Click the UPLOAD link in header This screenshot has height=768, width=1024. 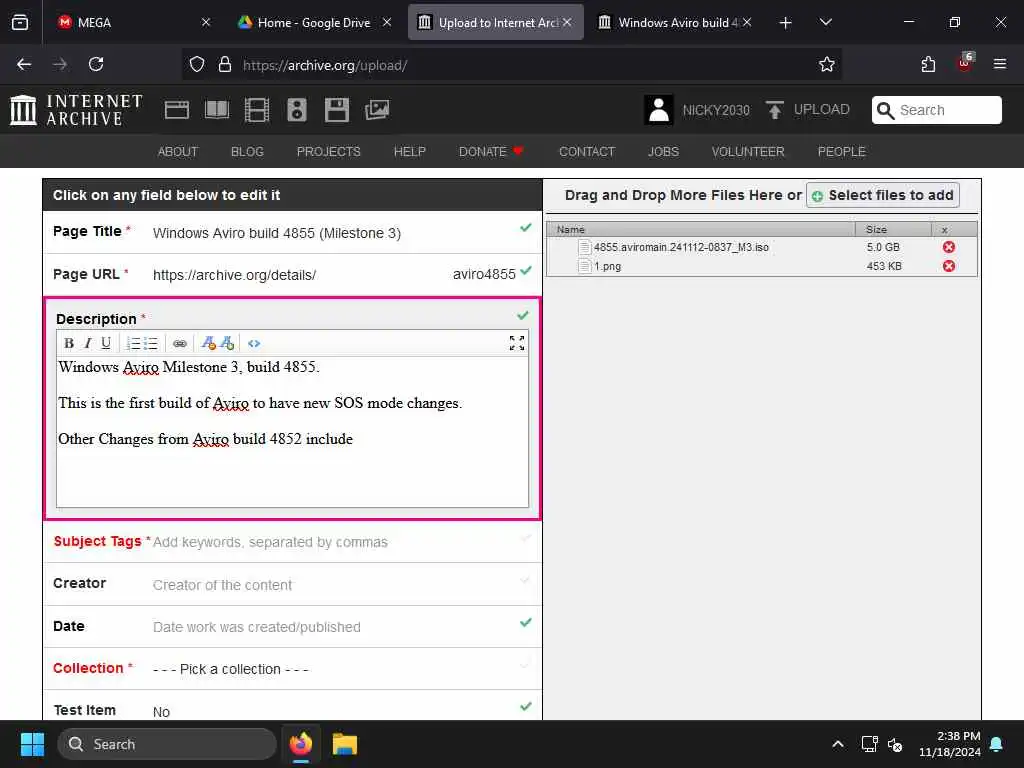tap(808, 110)
